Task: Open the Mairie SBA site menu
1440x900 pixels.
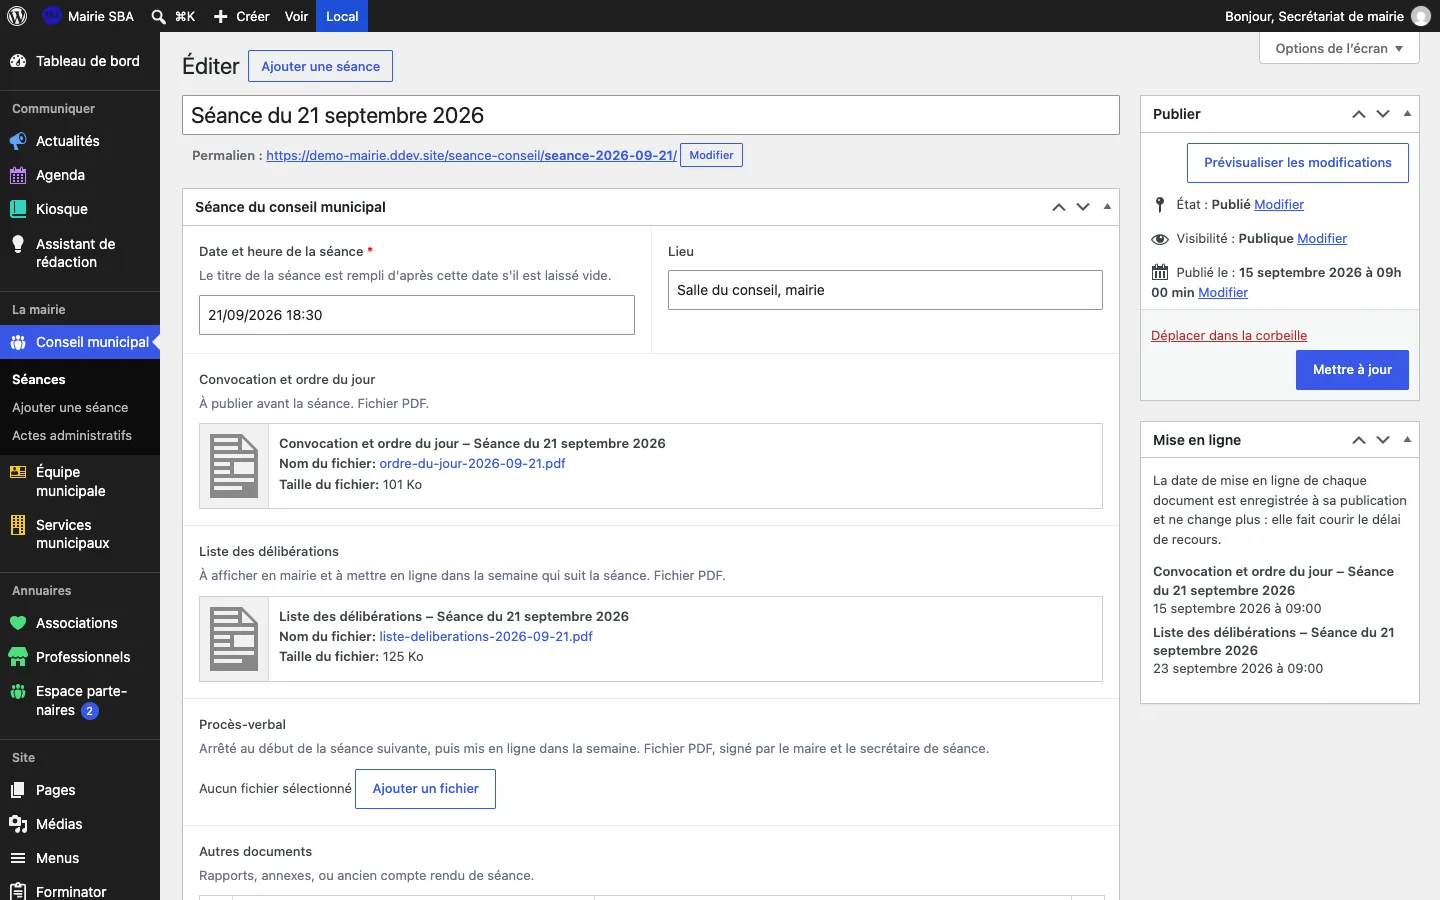Action: point(88,16)
